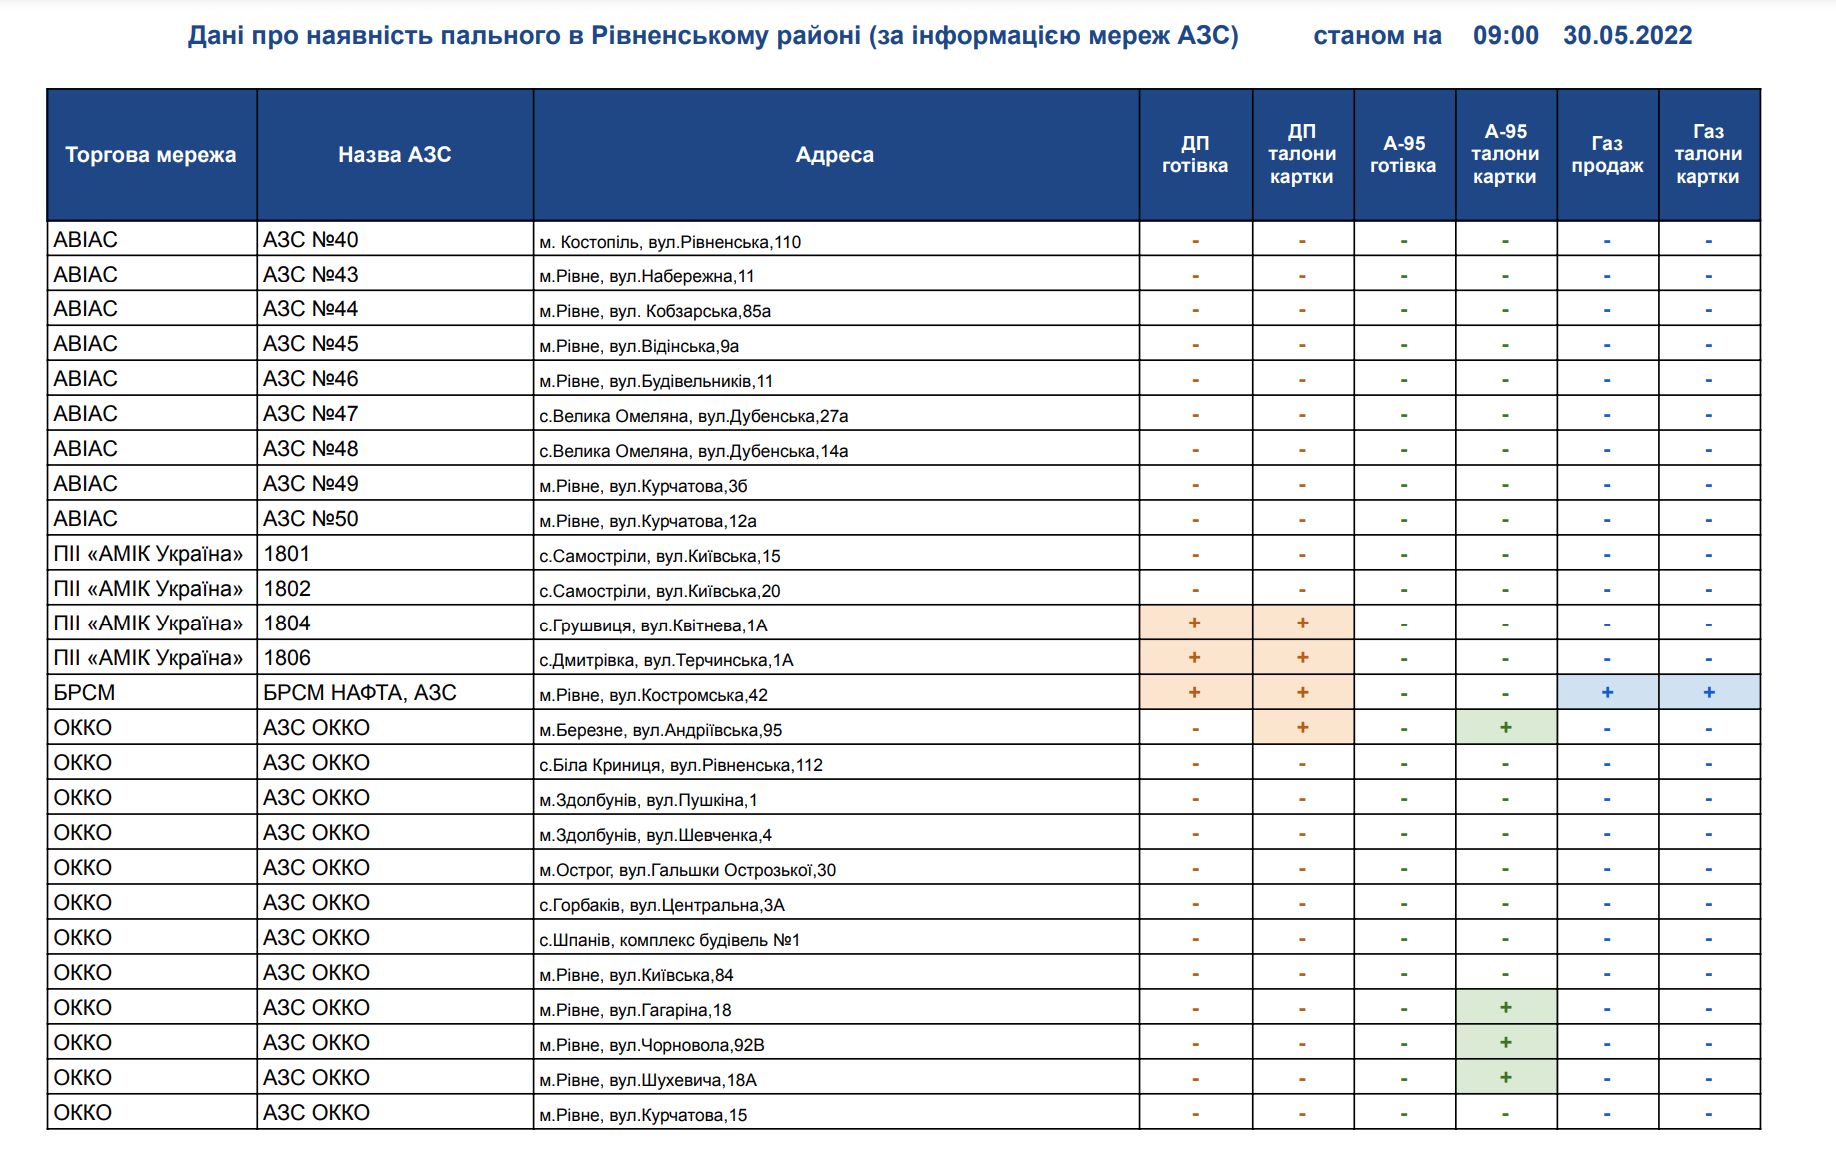Click the green A-95 plus for Чорновола,92В
Viewport: 1836px width, 1166px height.
click(x=1505, y=1042)
